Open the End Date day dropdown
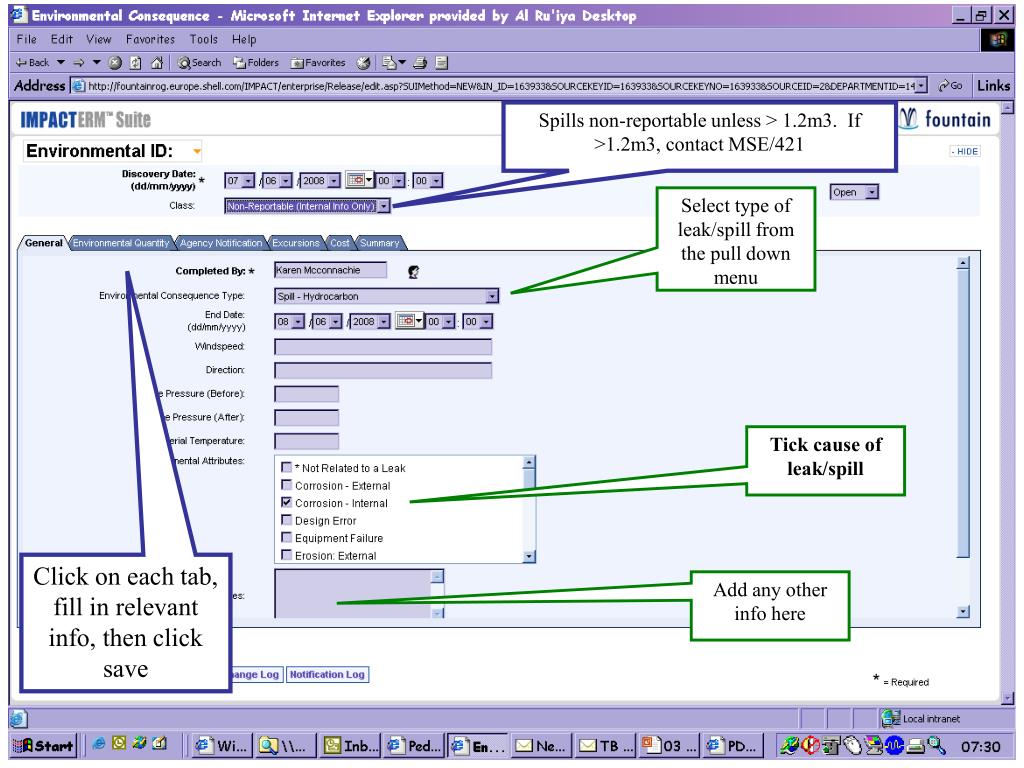This screenshot has height=768, width=1024. [298, 321]
